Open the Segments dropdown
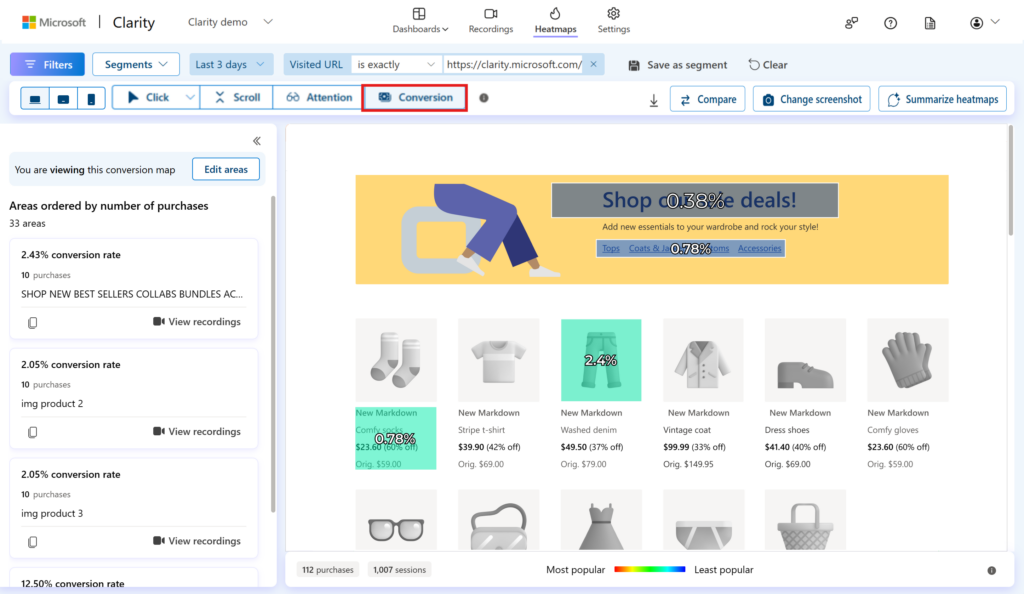Screen dimensions: 1024x594 click(x=136, y=64)
